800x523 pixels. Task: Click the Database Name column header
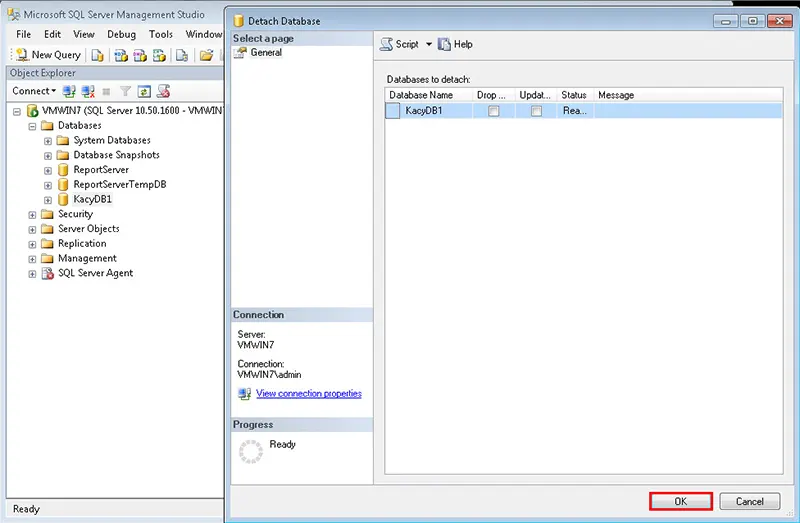429,95
